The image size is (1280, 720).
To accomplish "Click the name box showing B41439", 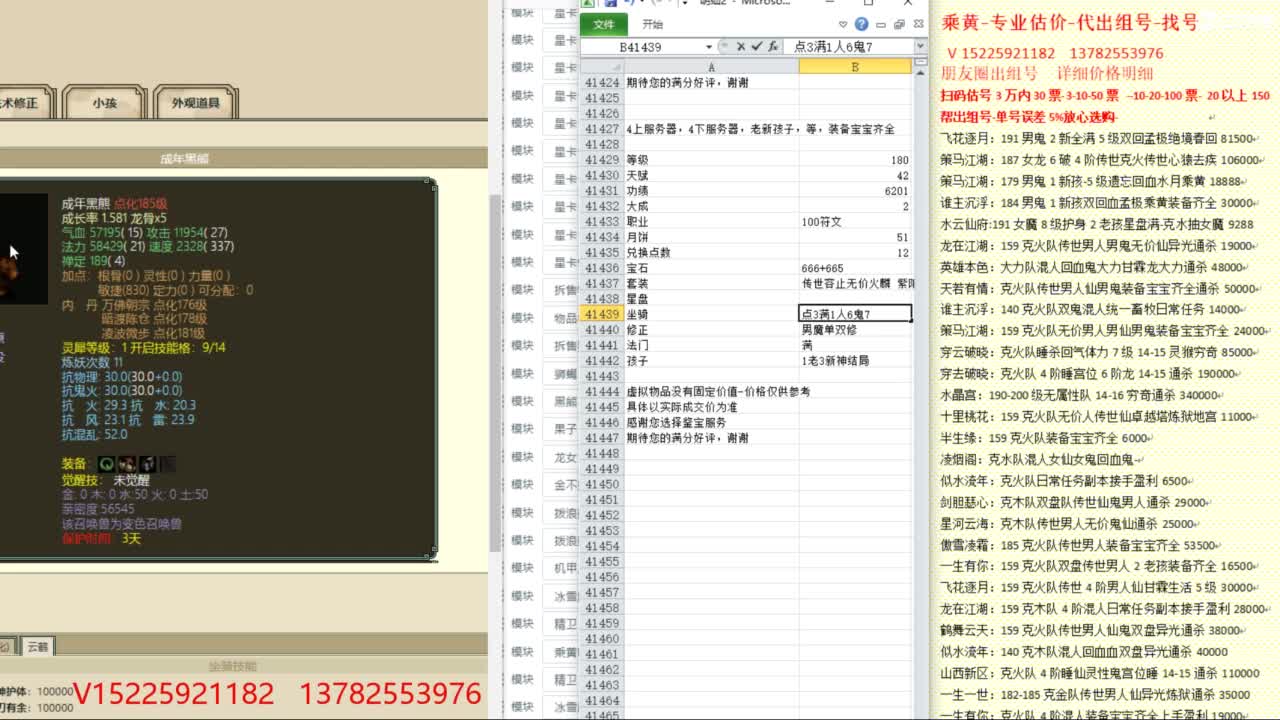I will [641, 47].
